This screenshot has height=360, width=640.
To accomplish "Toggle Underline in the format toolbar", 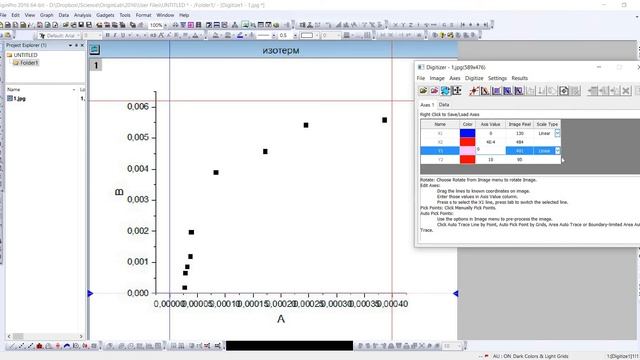I will 122,36.
